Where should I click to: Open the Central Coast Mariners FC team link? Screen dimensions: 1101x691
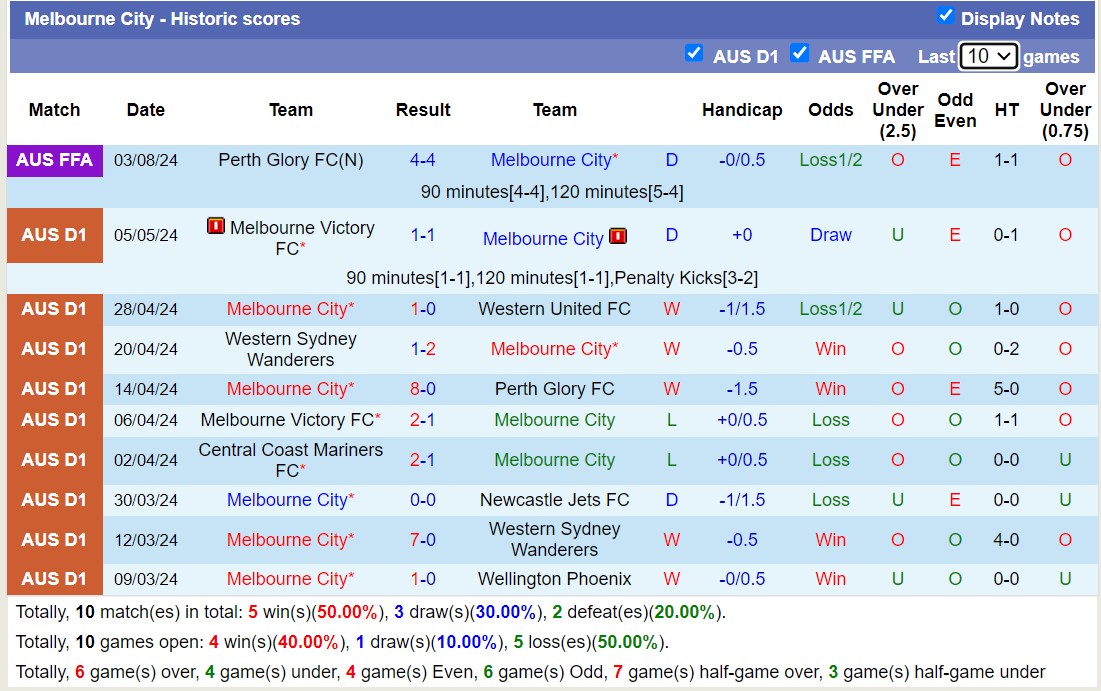point(290,459)
